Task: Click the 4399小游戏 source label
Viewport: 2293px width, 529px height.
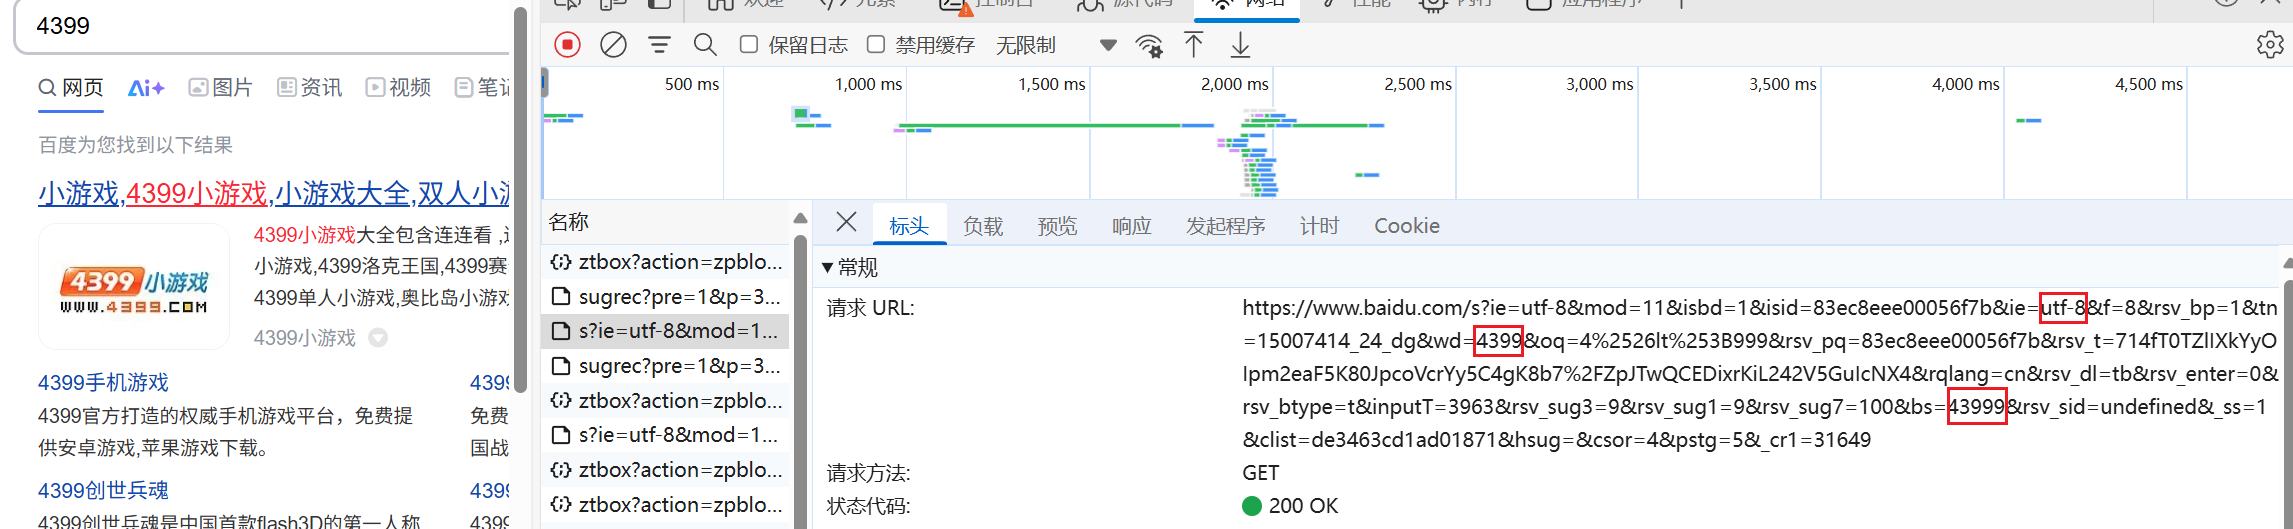Action: coord(305,338)
